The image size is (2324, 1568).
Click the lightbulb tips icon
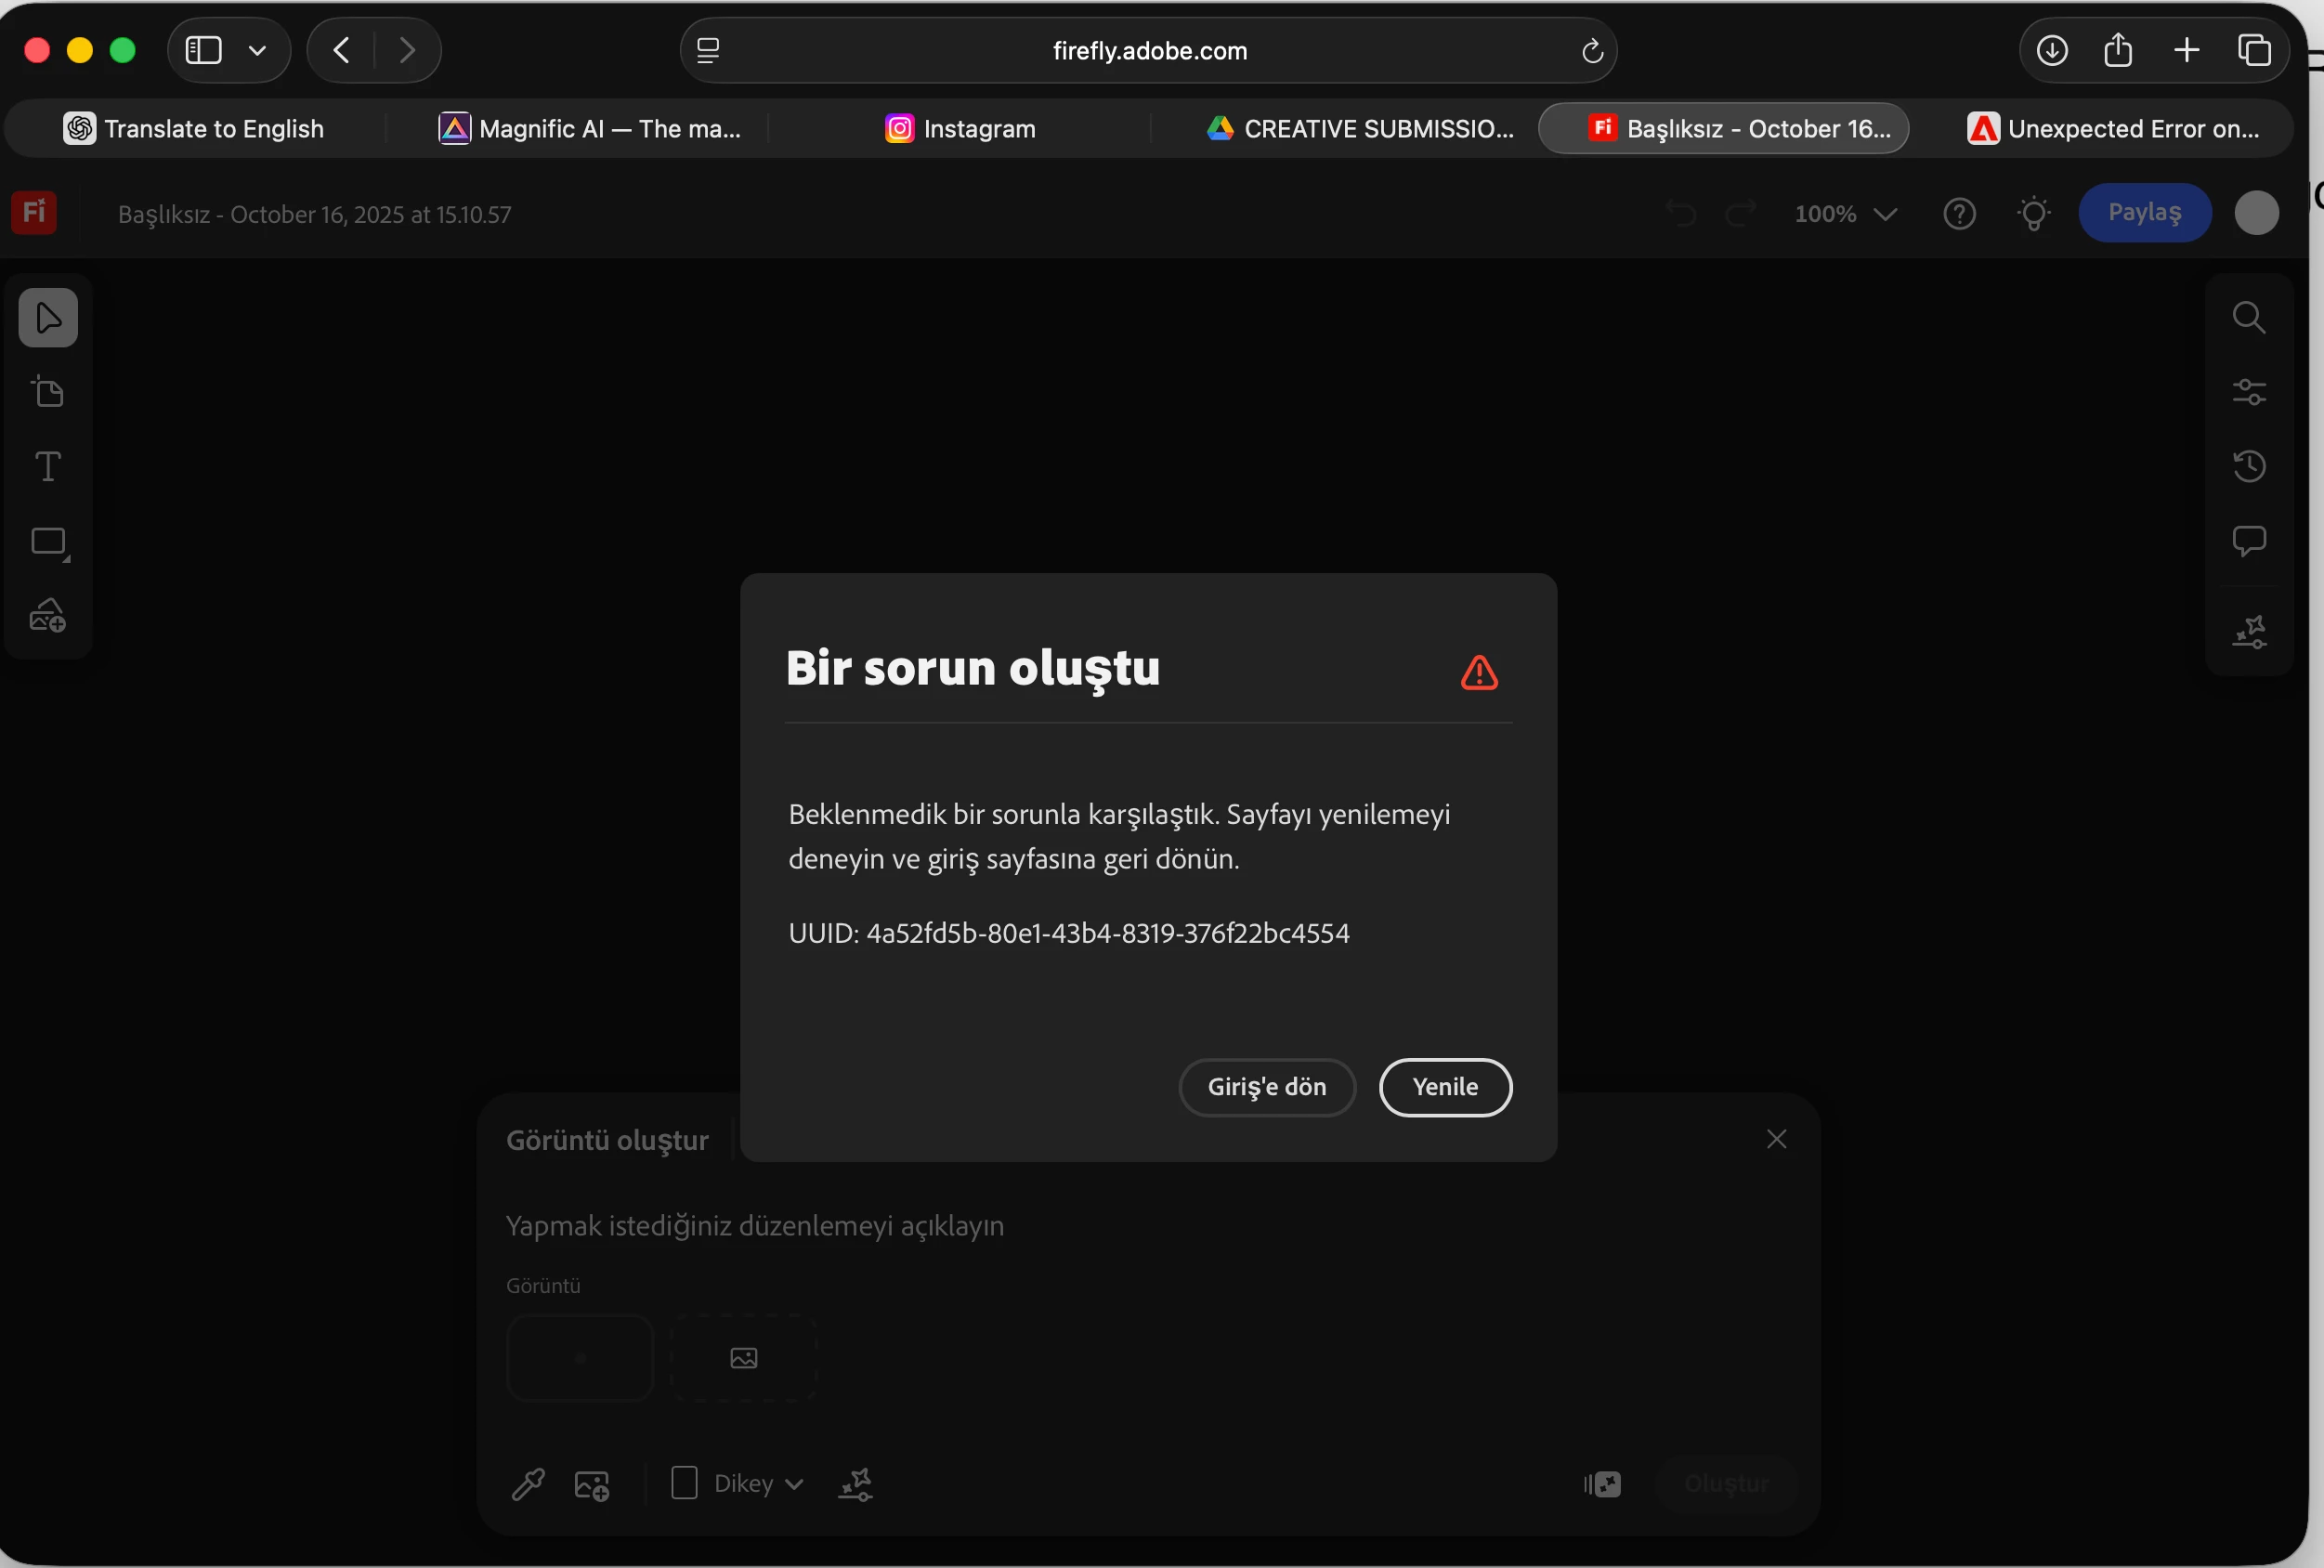point(2033,214)
